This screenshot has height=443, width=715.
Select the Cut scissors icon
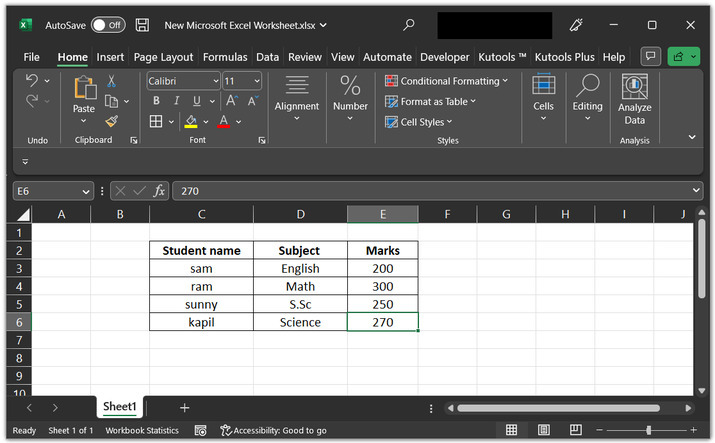tap(112, 81)
